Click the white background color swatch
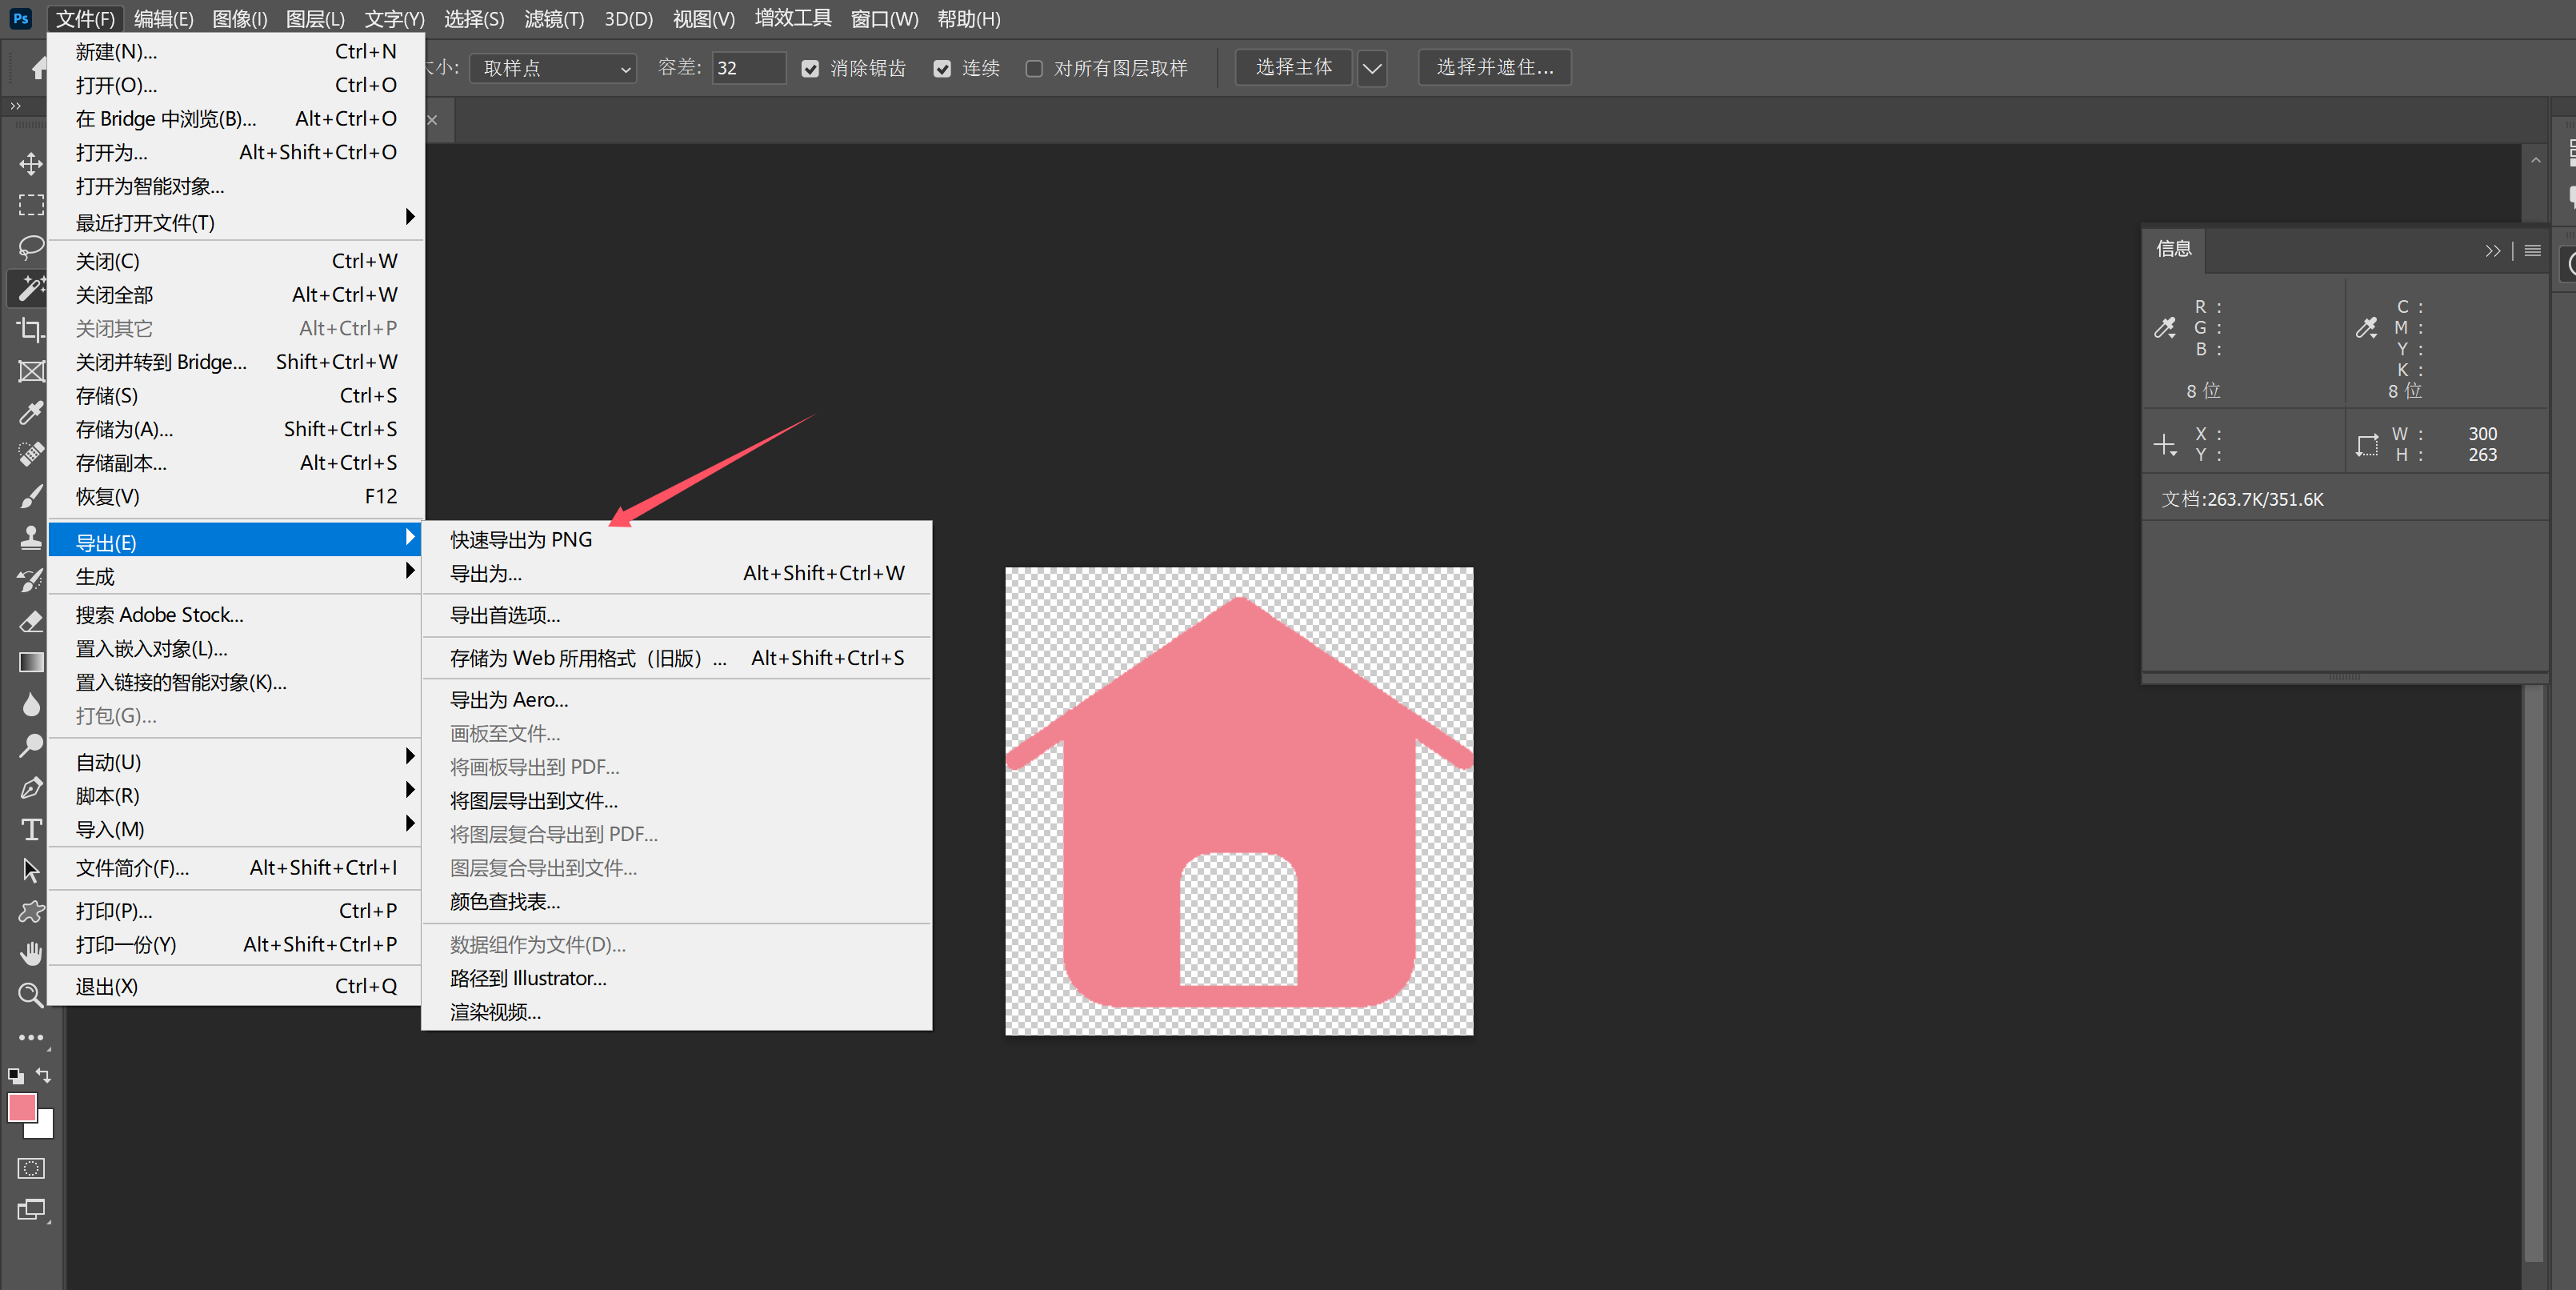The width and height of the screenshot is (2576, 1290). pos(43,1129)
